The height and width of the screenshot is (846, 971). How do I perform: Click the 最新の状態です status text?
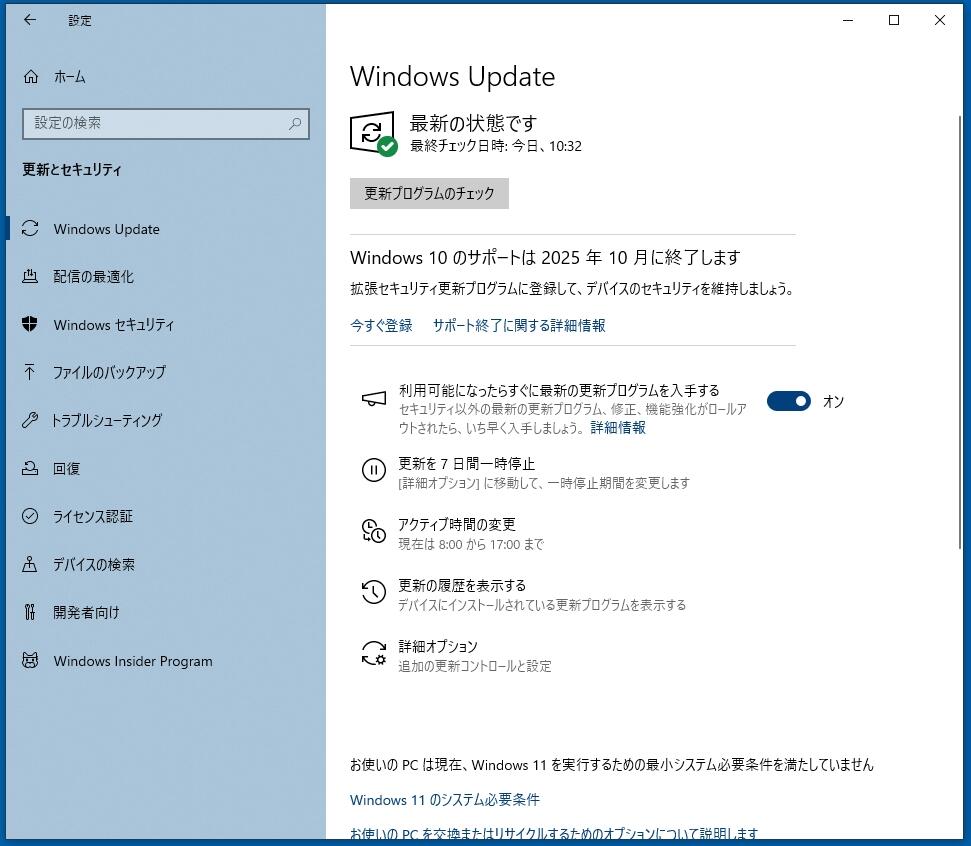click(x=473, y=123)
